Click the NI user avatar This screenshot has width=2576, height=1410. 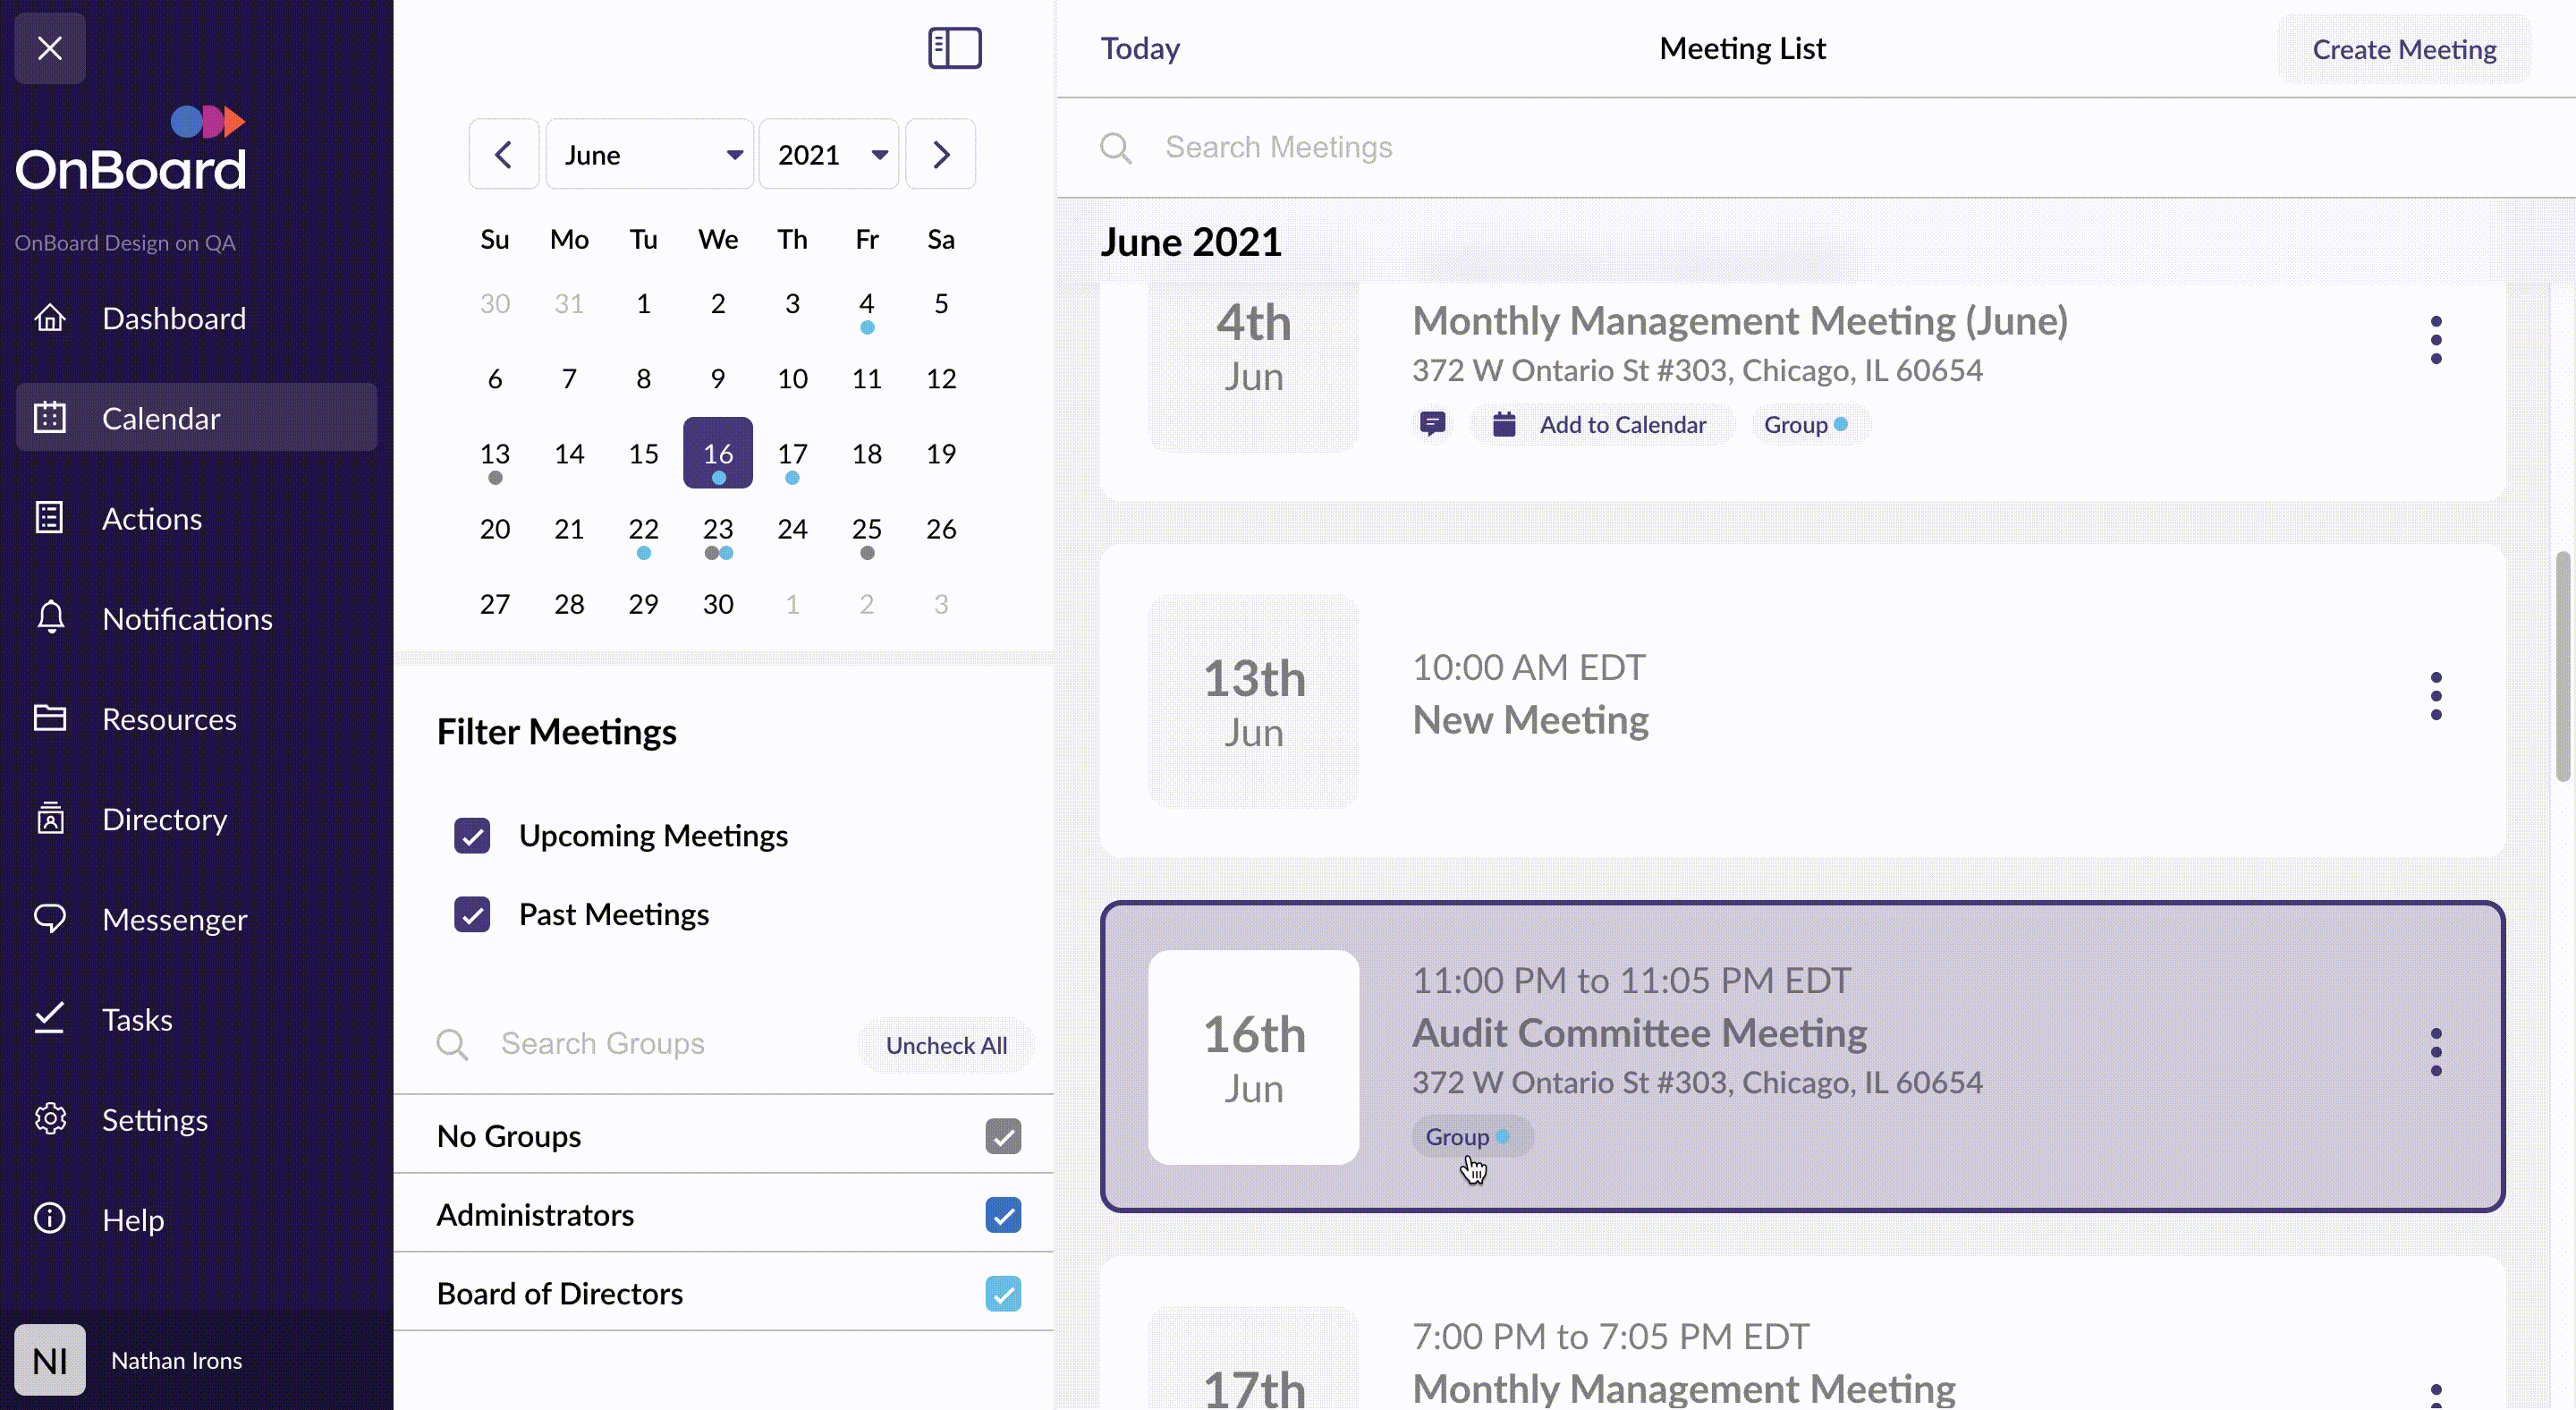click(x=50, y=1360)
